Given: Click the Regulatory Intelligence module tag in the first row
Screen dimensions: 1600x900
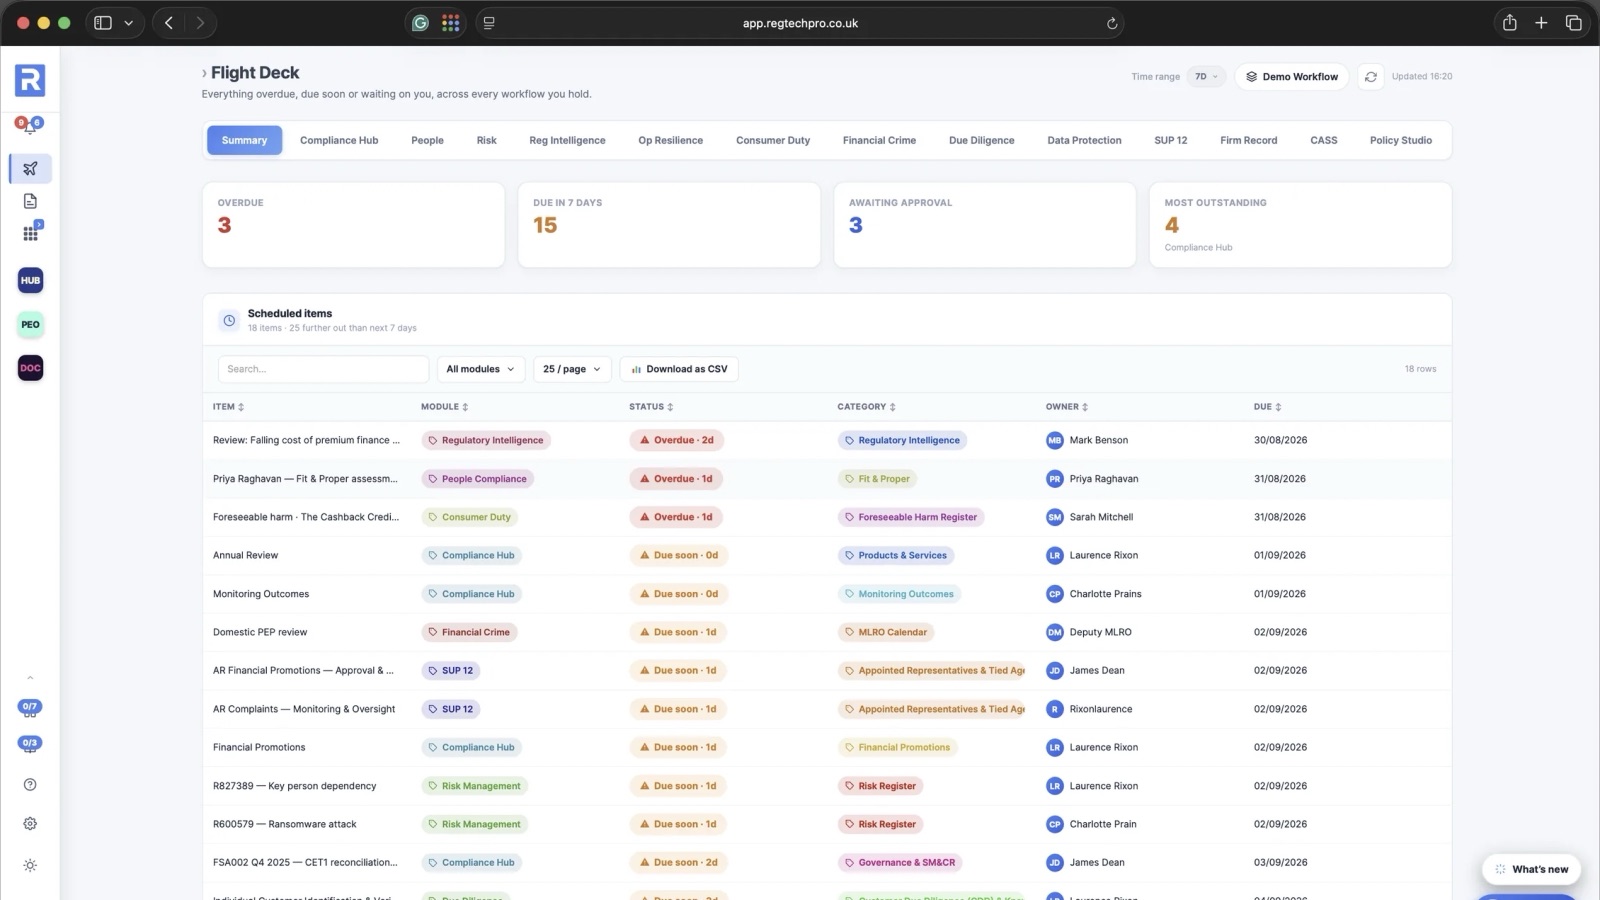Looking at the screenshot, I should coord(486,440).
